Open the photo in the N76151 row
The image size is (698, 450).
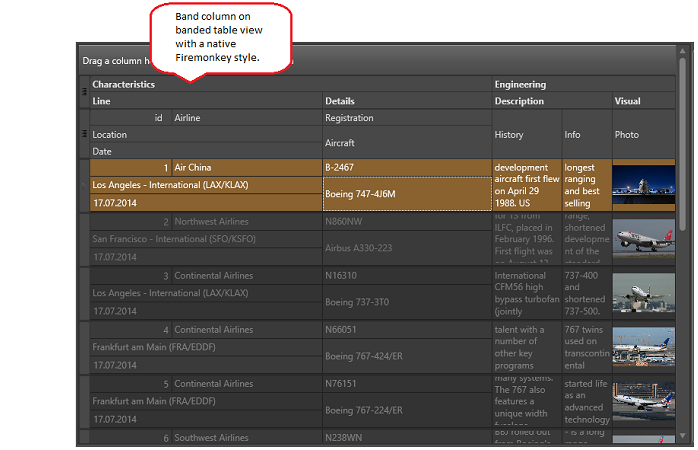[x=644, y=401]
